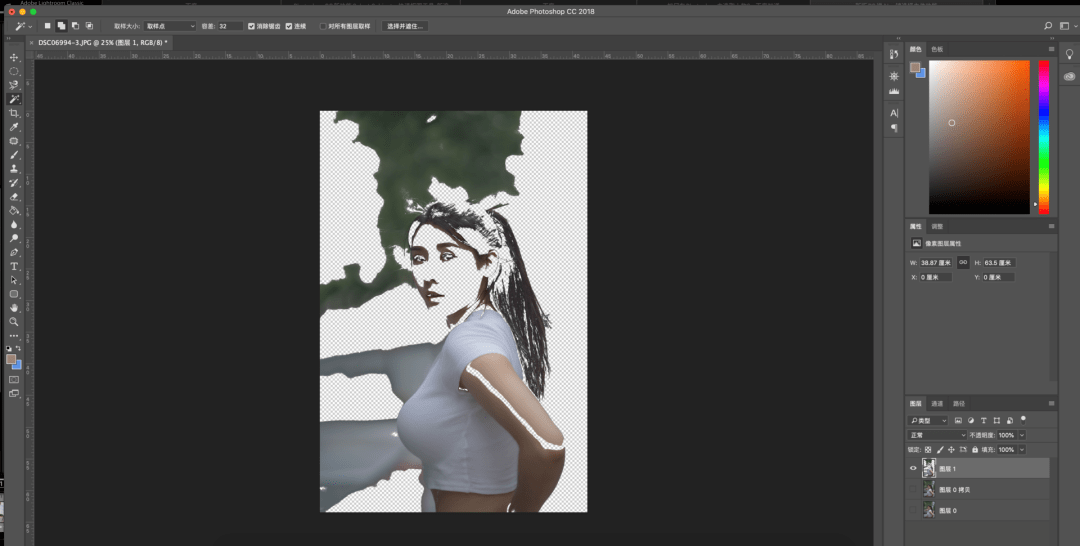Hide 图层 1 using its eye icon
This screenshot has width=1080, height=546.
tap(913, 468)
